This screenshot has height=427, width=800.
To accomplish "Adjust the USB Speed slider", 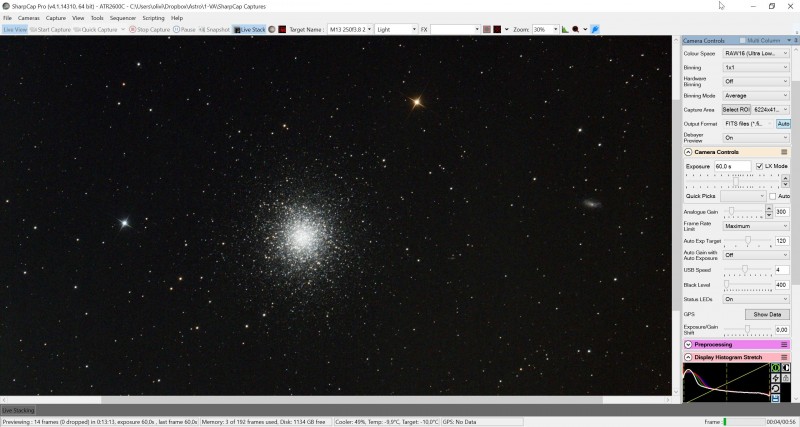I will [744, 269].
